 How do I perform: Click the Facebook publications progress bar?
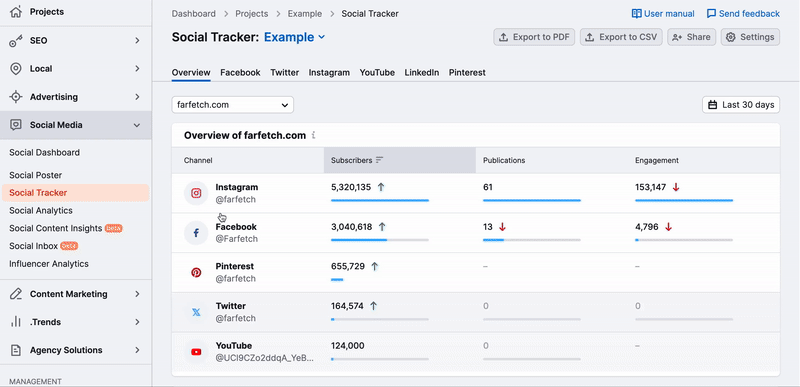(532, 240)
